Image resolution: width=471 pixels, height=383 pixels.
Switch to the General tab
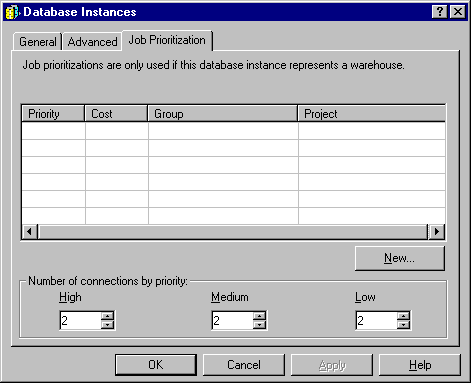37,42
